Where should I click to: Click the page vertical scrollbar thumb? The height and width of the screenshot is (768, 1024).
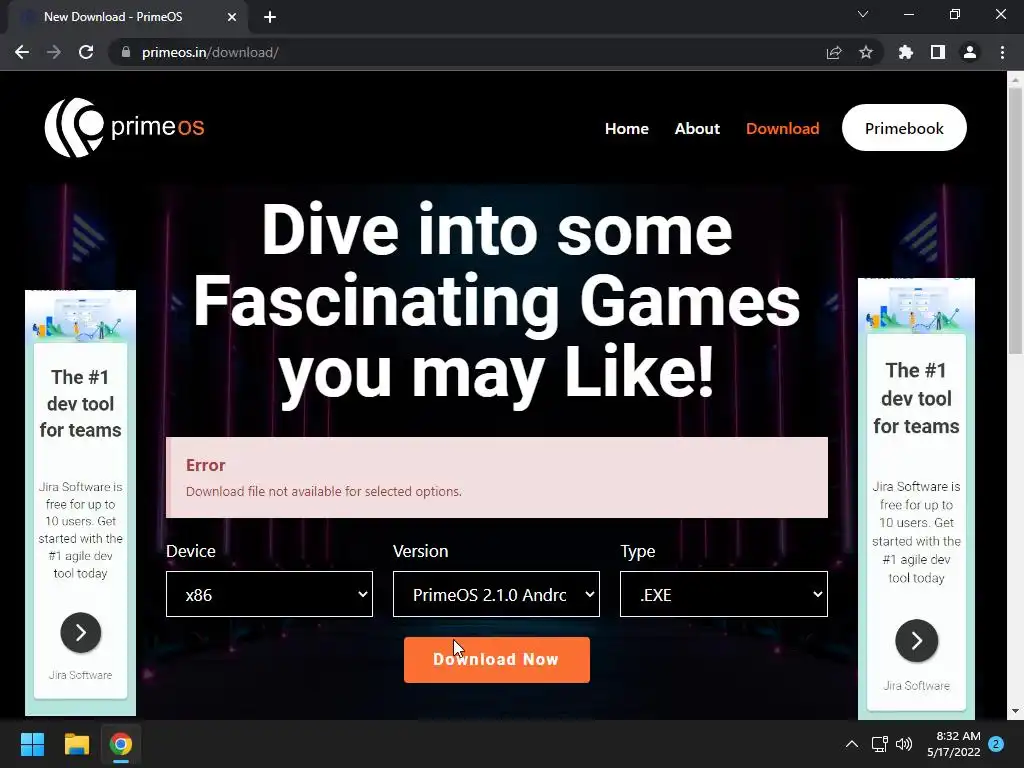pyautogui.click(x=1015, y=222)
